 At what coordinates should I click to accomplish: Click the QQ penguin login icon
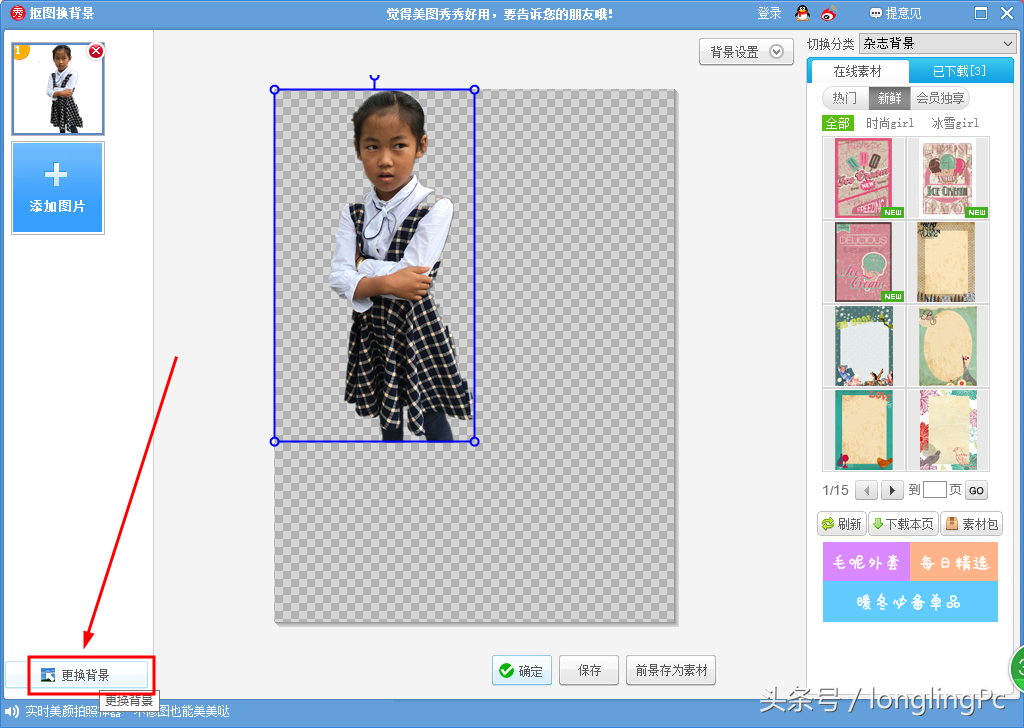[x=802, y=13]
